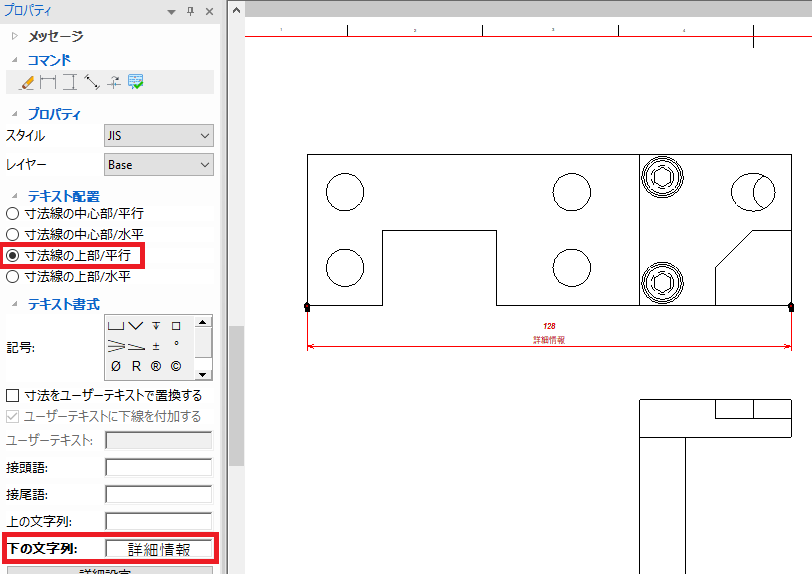Collapse the テキスト配置 section
Screen dimensions: 812x574
(14, 196)
